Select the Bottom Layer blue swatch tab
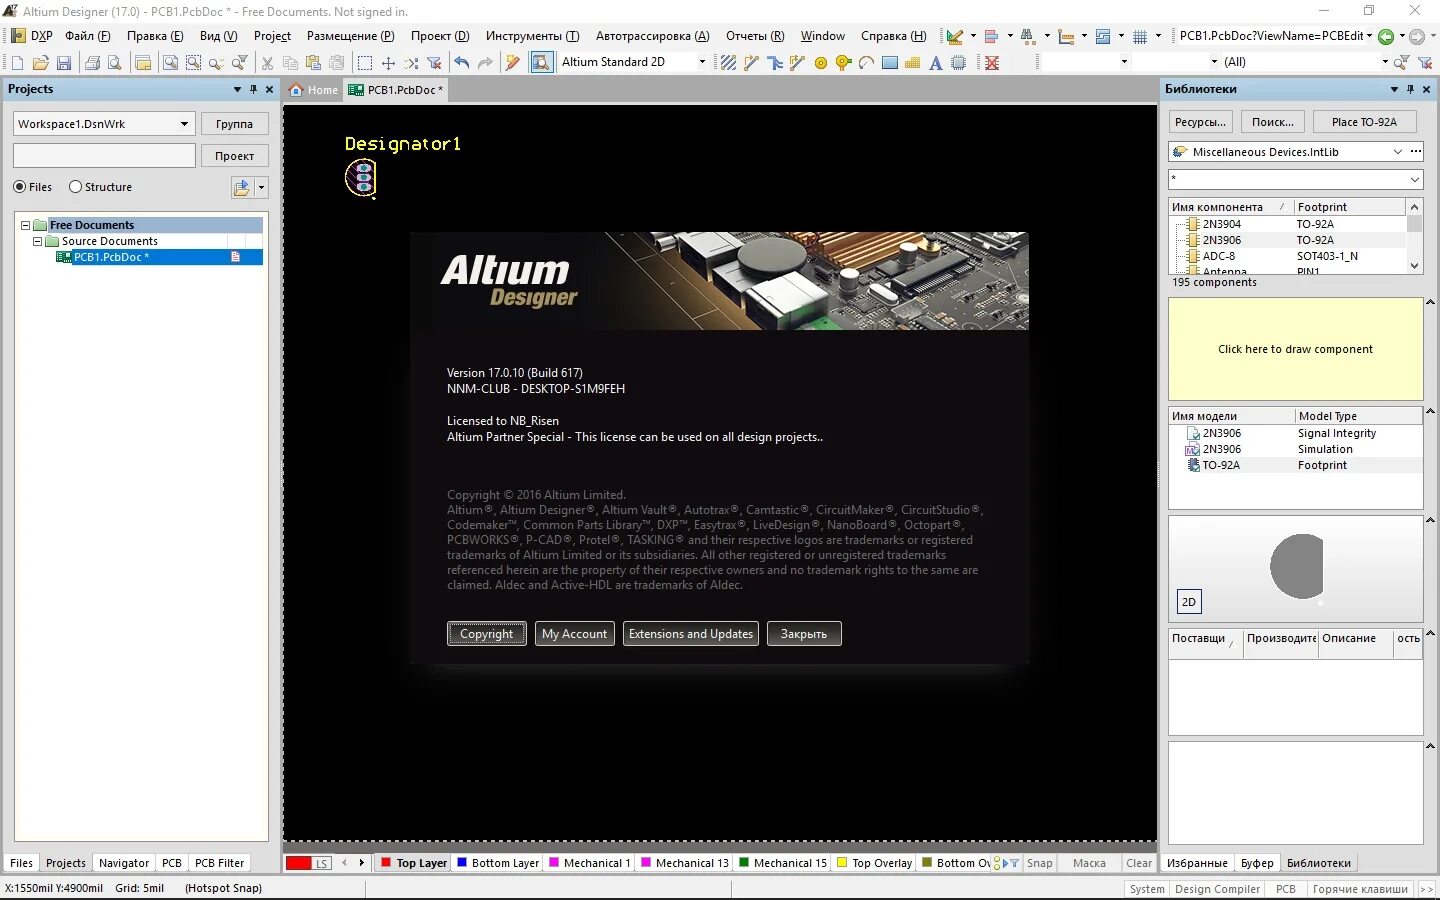 498,863
